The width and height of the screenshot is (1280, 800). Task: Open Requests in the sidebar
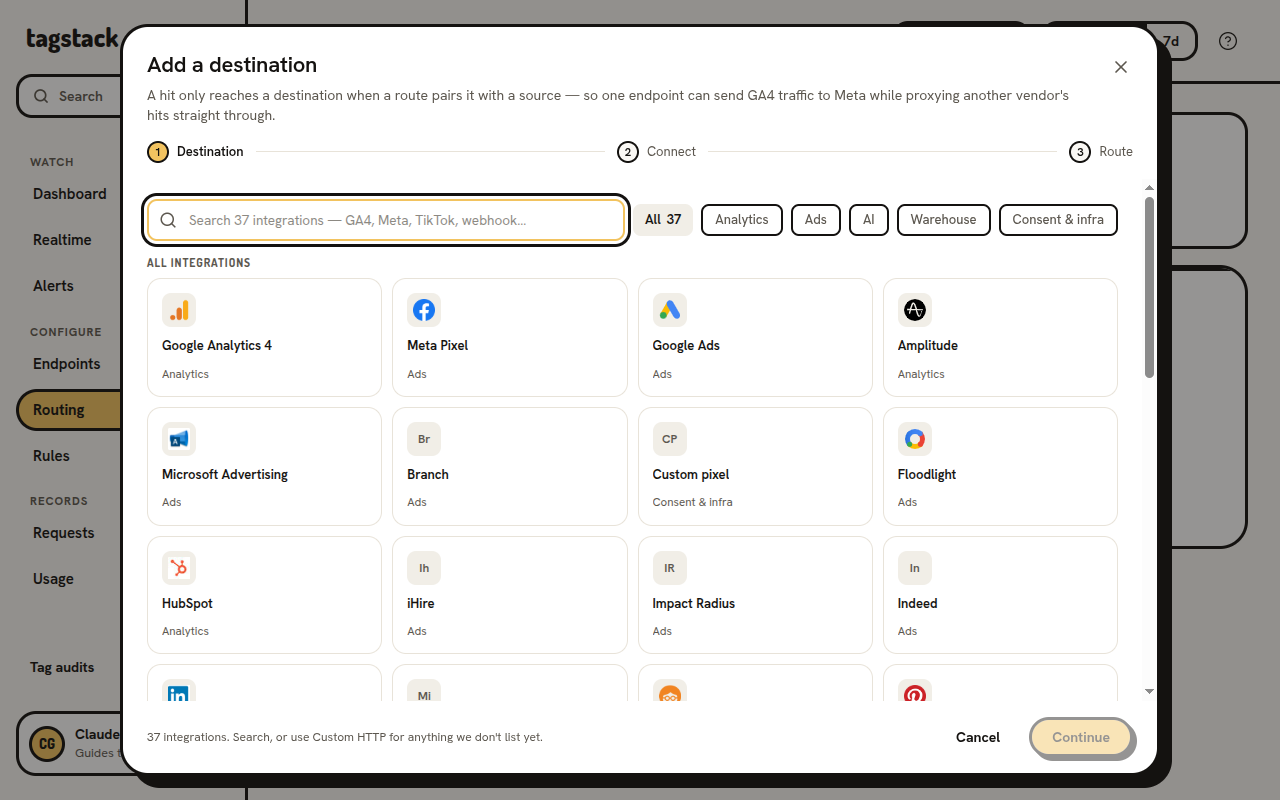pos(64,533)
